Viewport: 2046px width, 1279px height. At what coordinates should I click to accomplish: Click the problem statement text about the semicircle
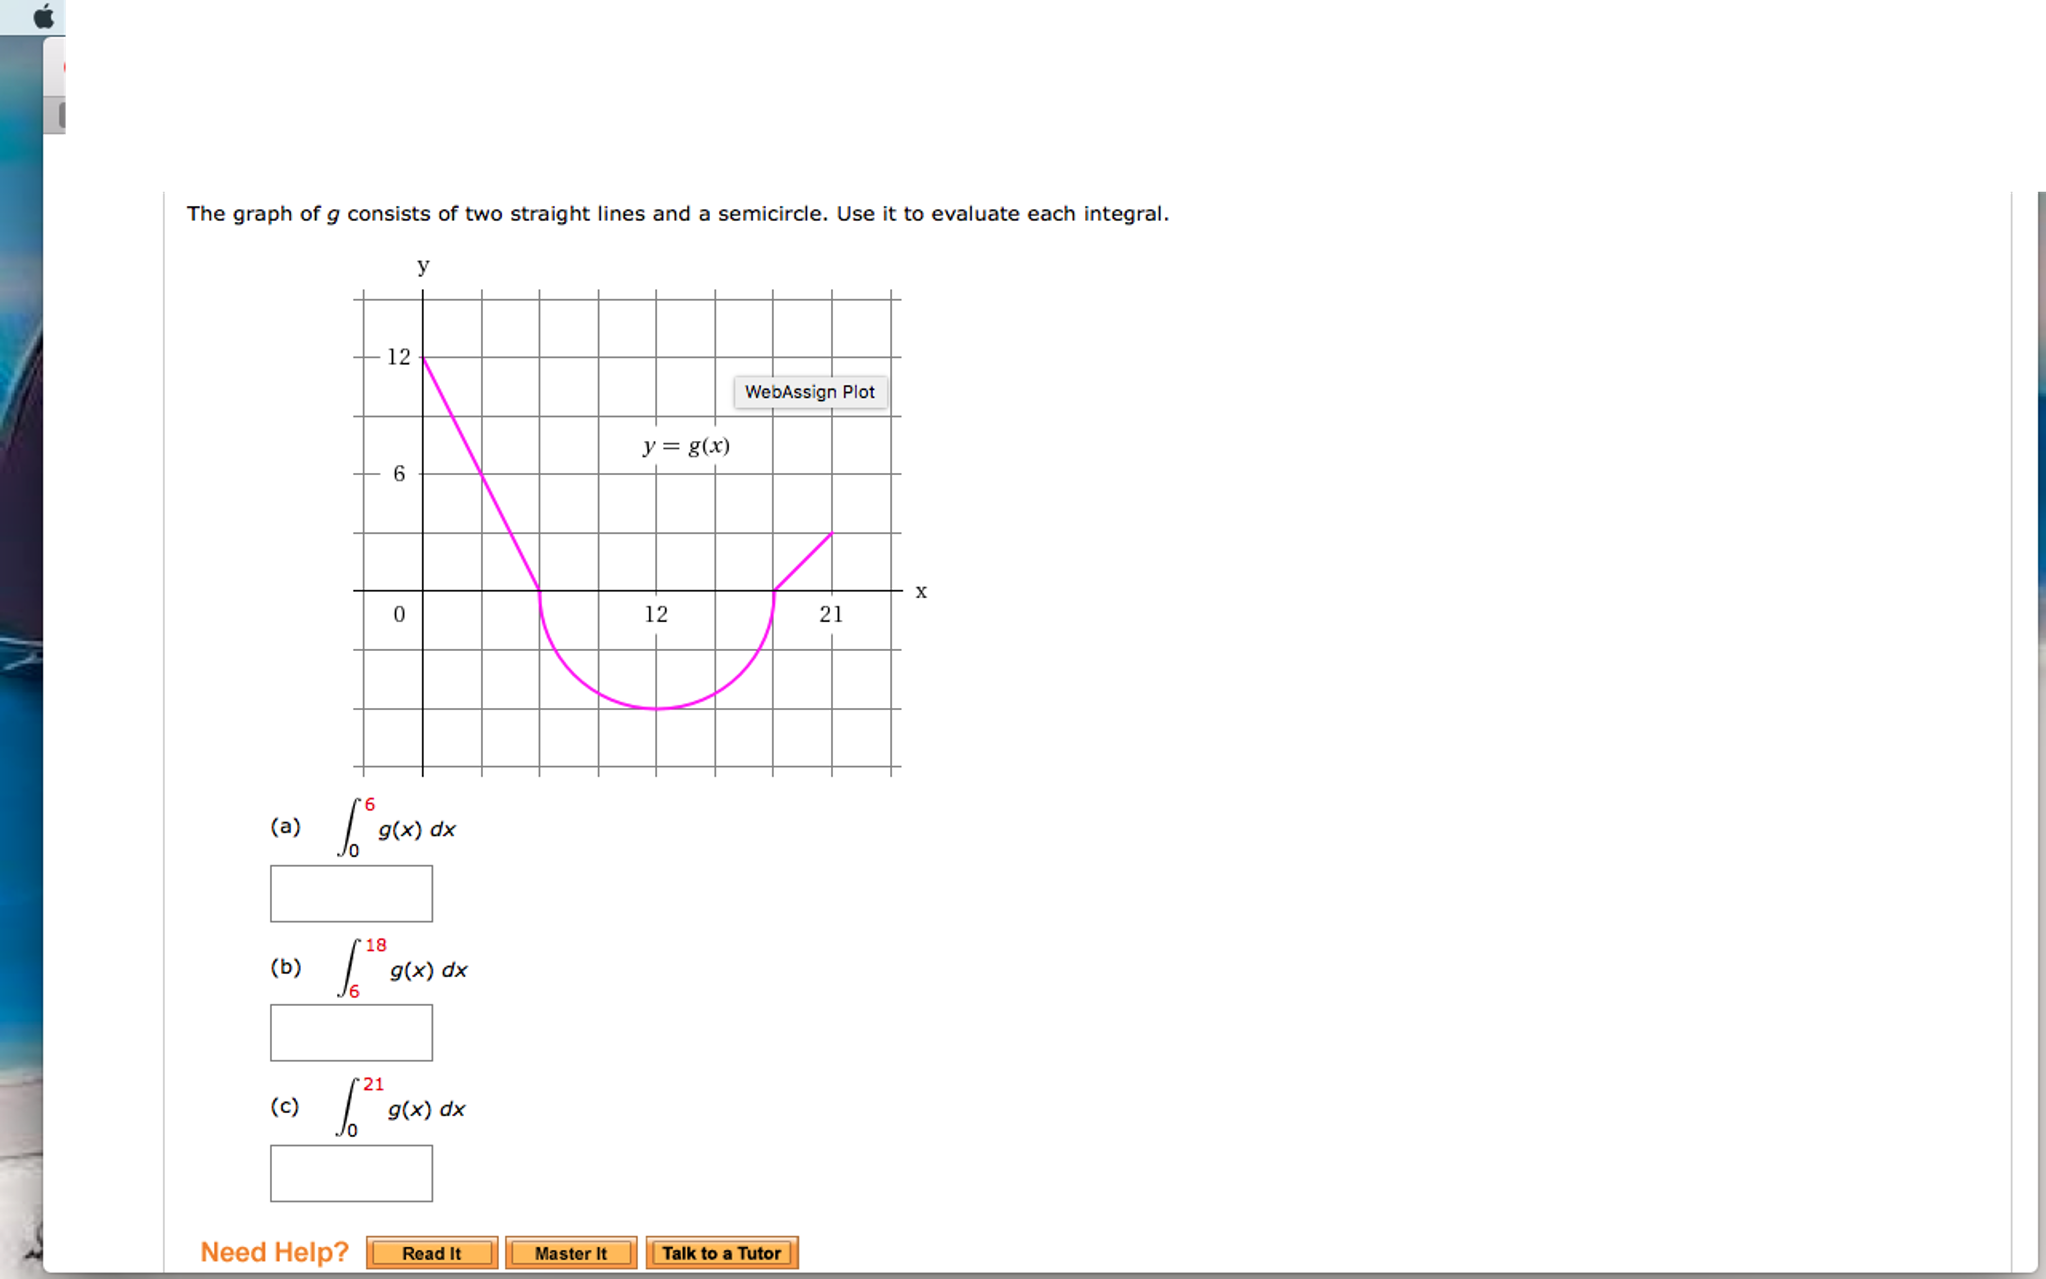pos(678,213)
